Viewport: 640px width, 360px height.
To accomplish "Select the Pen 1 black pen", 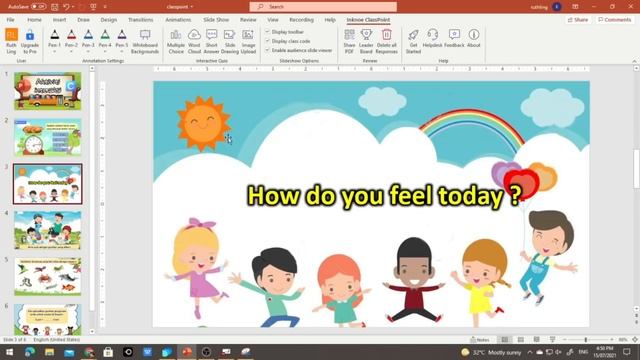I will pos(54,35).
